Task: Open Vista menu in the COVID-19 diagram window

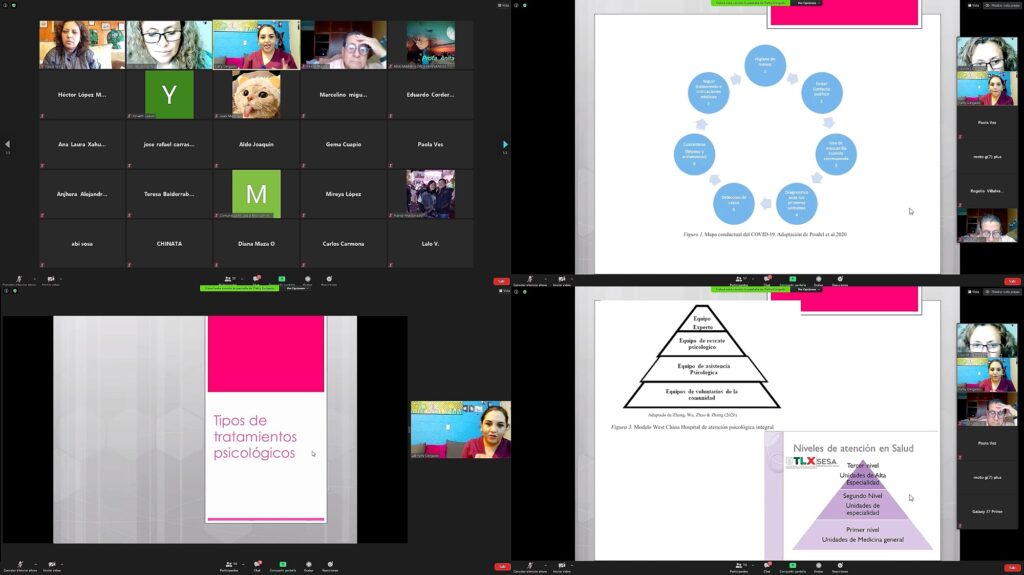Action: click(973, 5)
